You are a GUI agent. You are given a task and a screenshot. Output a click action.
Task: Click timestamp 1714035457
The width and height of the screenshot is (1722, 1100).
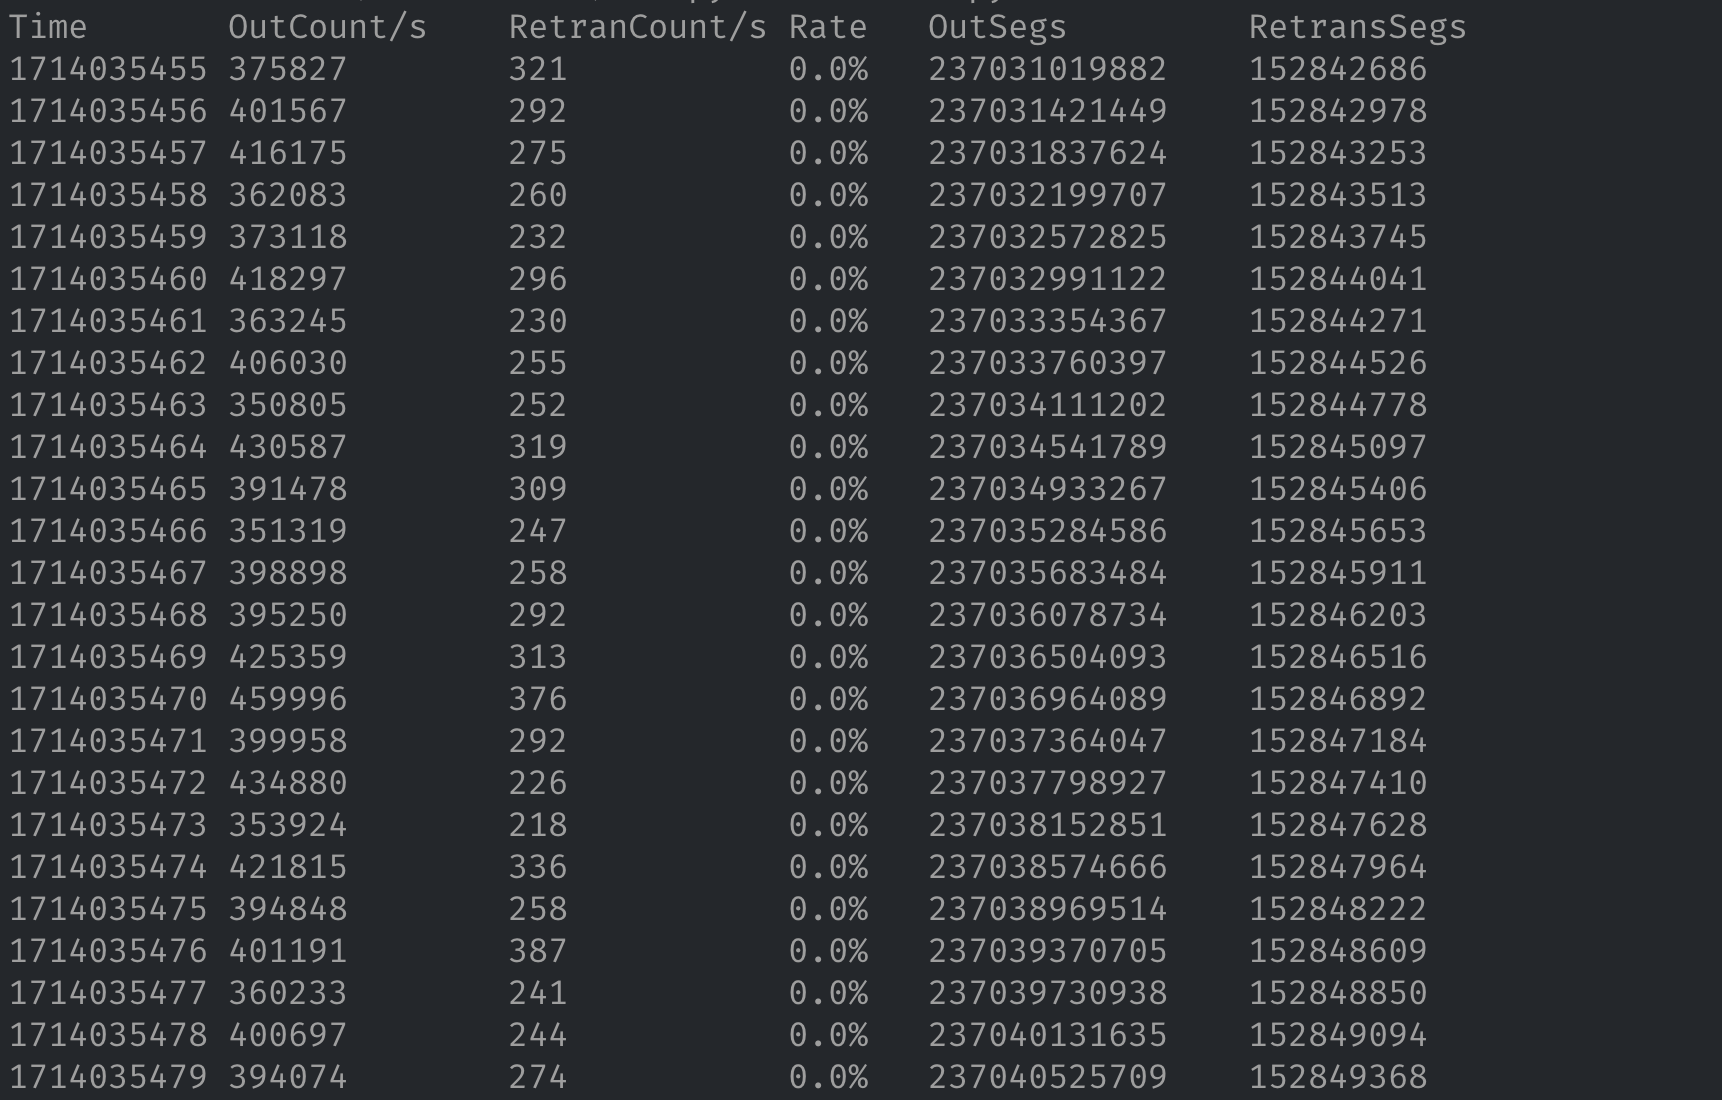coord(108,153)
